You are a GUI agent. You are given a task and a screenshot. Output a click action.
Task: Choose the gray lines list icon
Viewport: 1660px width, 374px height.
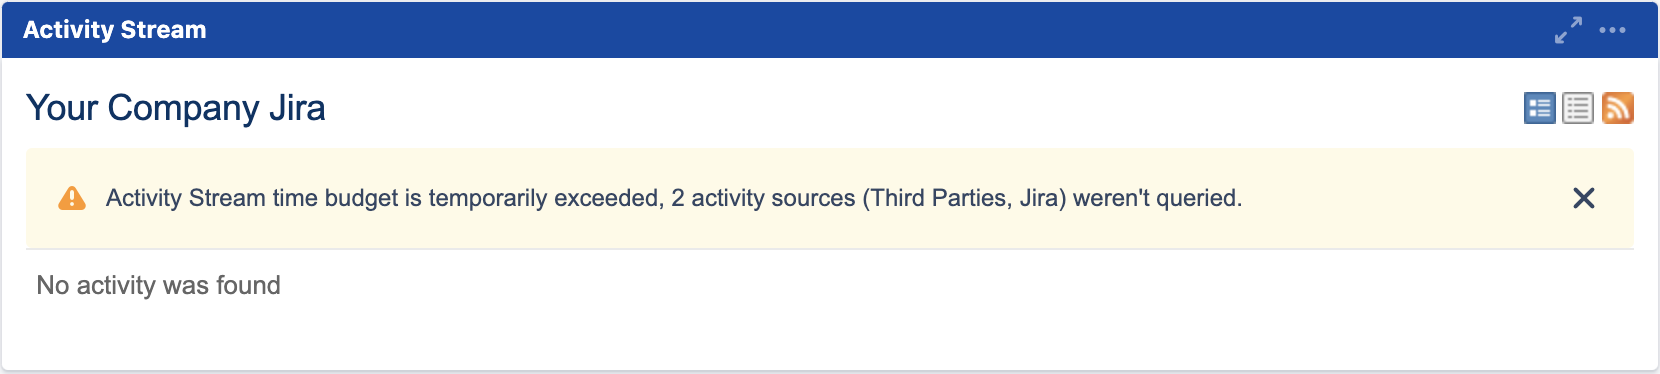(1578, 108)
